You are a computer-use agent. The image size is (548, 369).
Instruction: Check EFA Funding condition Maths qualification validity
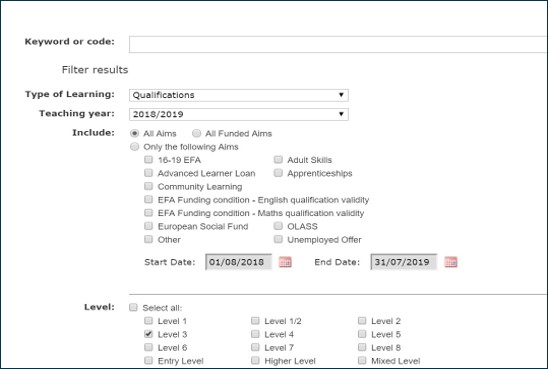coord(149,213)
